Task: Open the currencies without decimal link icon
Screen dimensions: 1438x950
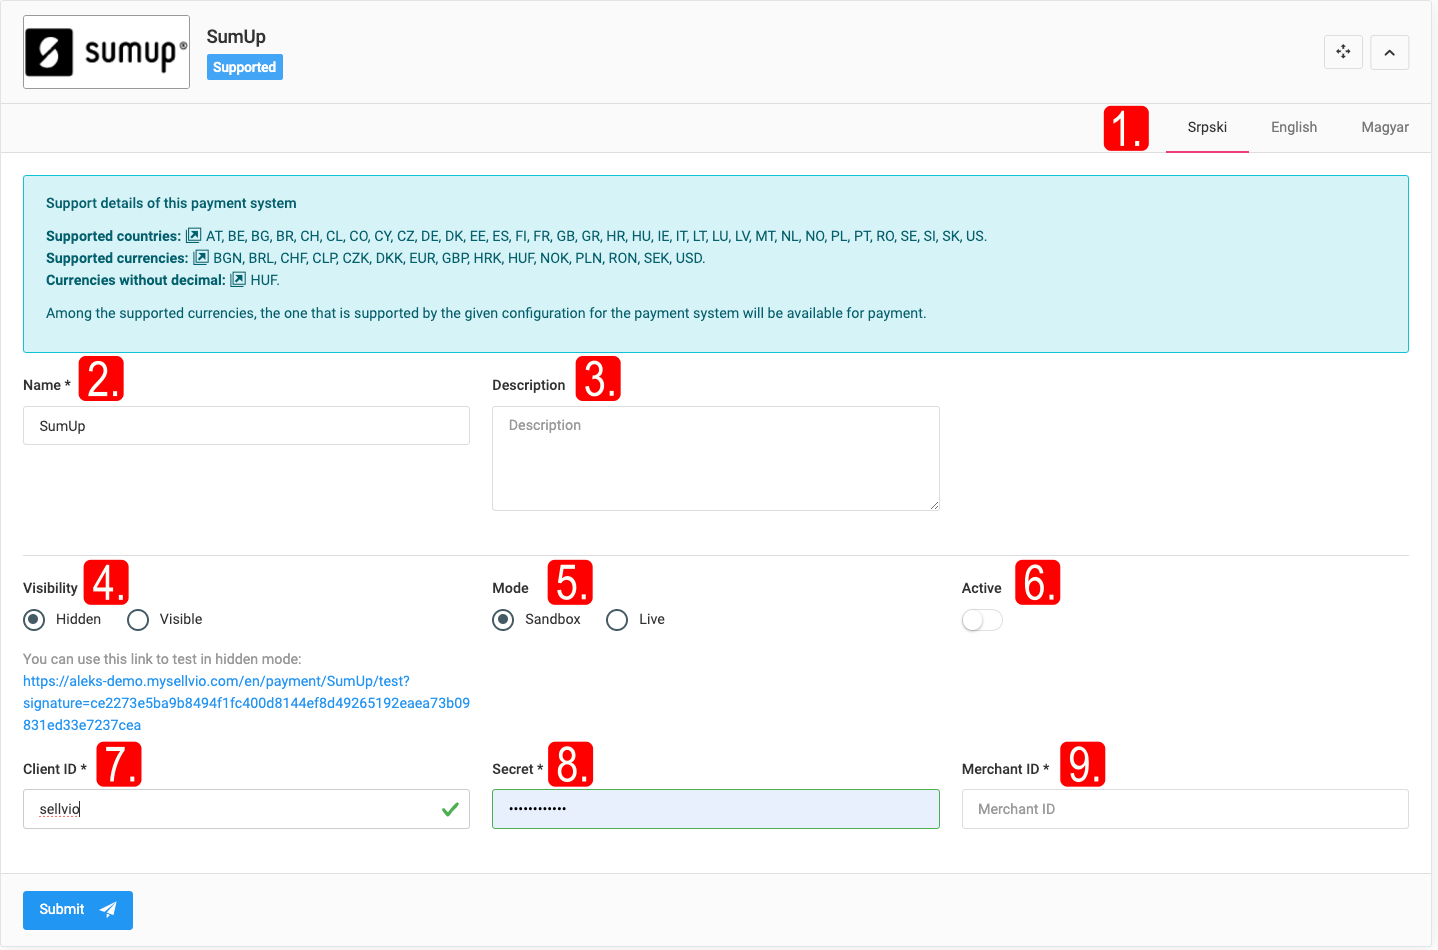Action: click(238, 280)
